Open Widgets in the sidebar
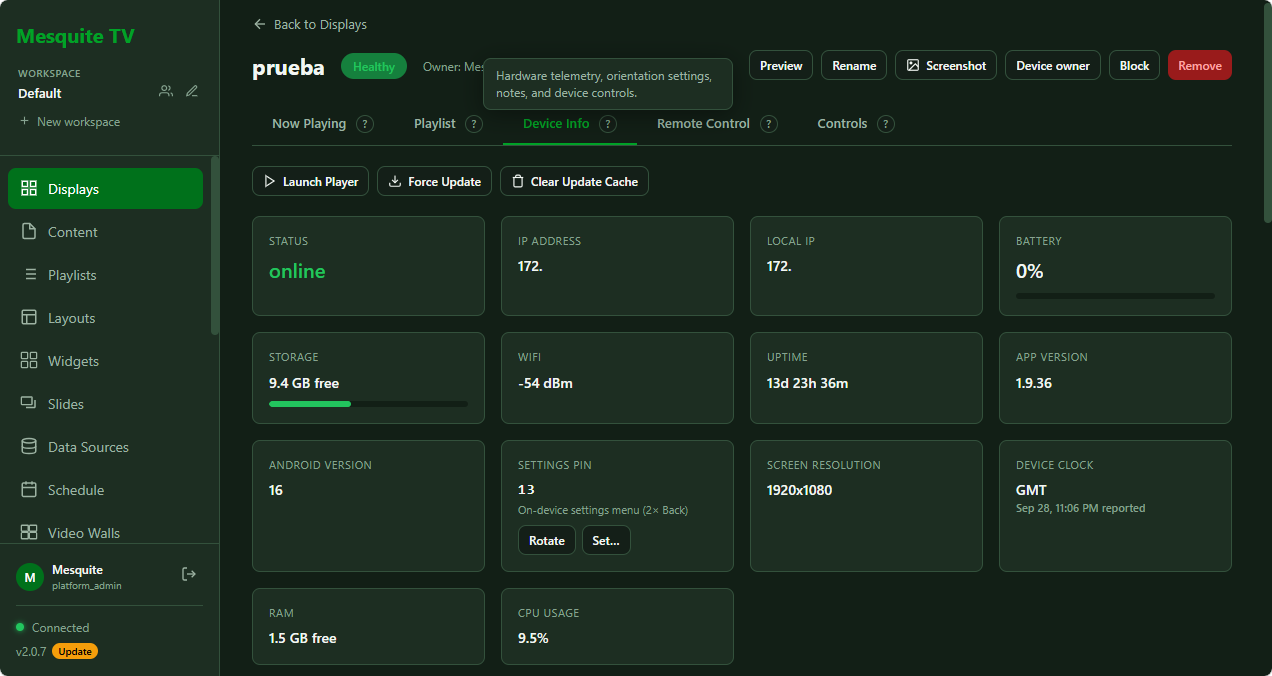The image size is (1272, 676). pyautogui.click(x=105, y=361)
